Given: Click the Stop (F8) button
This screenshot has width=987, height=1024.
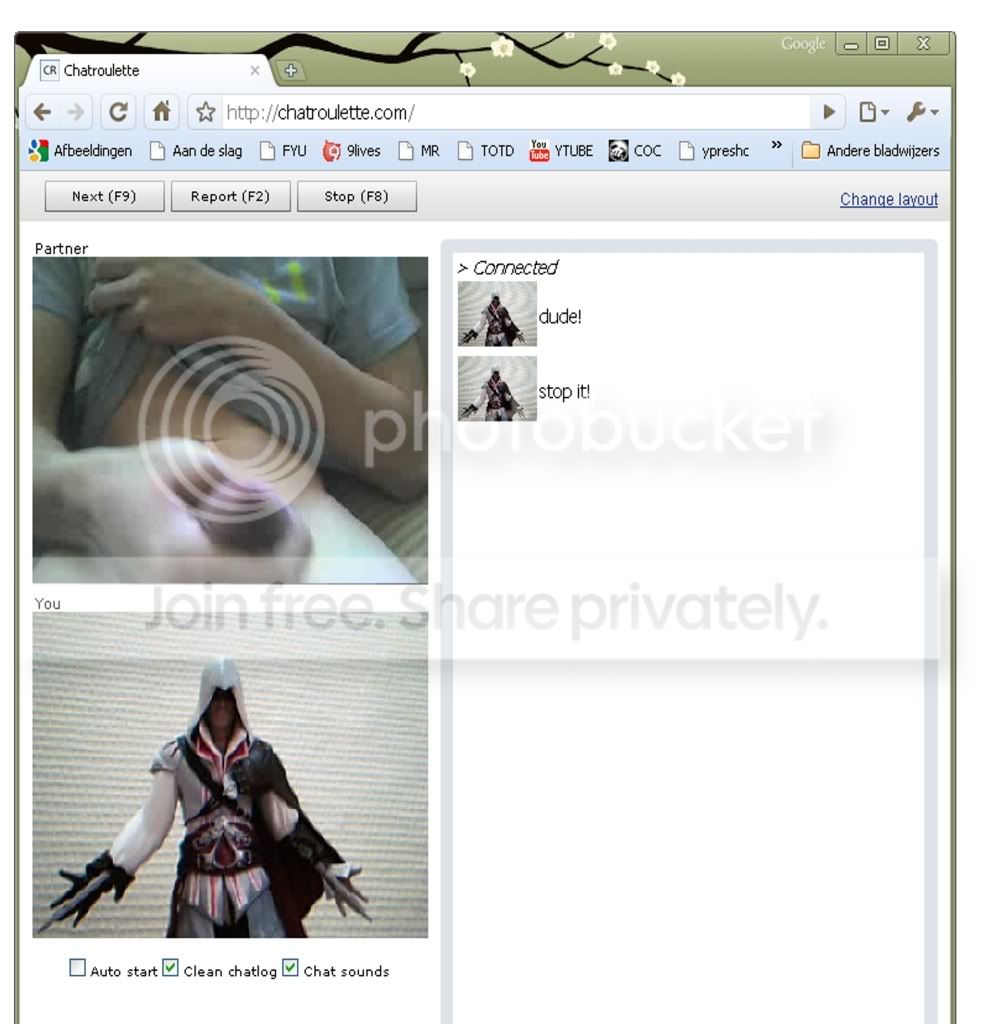Looking at the screenshot, I should tap(357, 197).
